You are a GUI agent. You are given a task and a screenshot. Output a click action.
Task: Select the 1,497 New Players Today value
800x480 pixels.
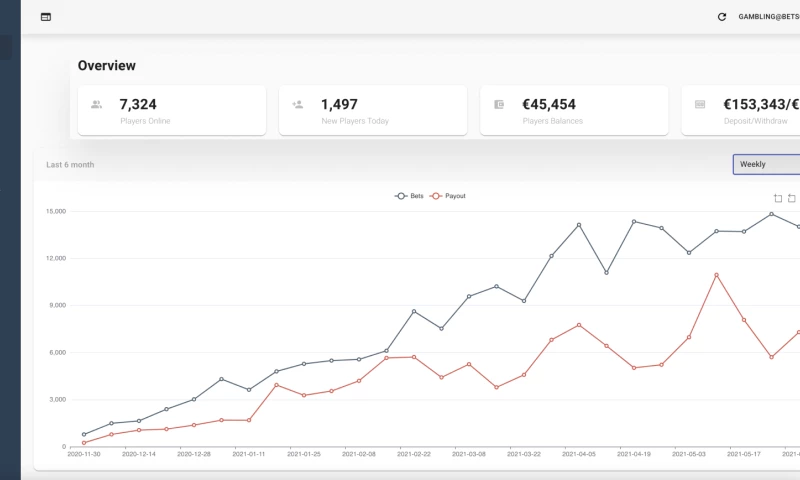[338, 104]
